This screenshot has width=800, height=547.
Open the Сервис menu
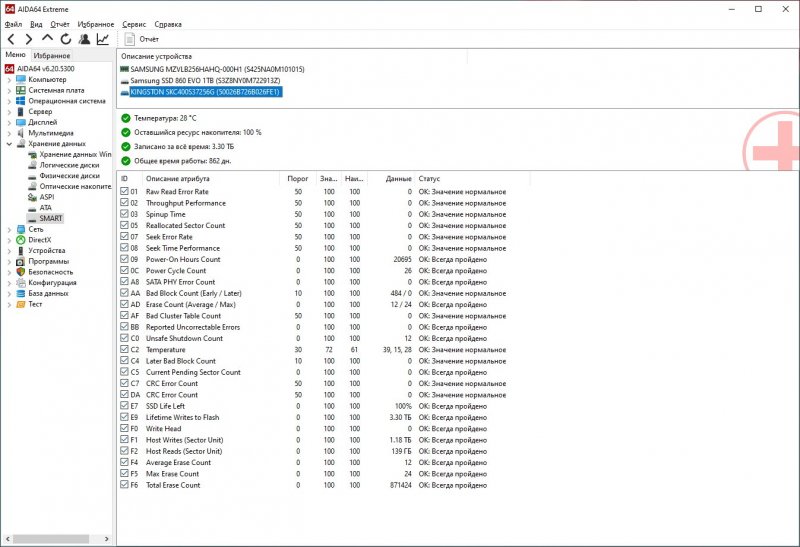(133, 22)
